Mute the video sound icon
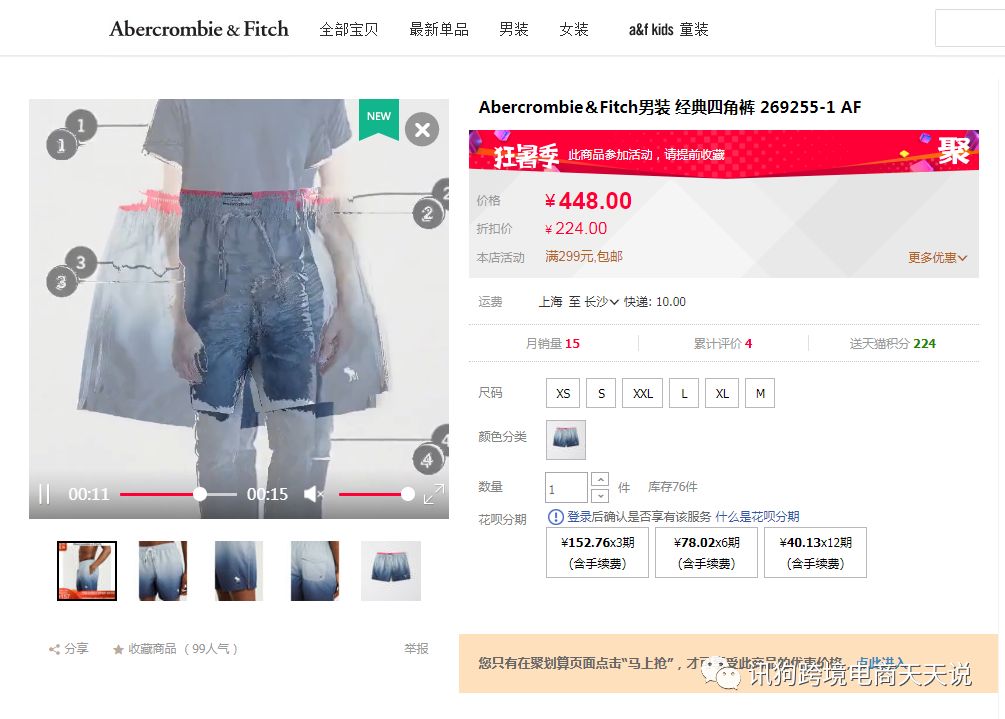Image resolution: width=1005 pixels, height=719 pixels. tap(313, 494)
